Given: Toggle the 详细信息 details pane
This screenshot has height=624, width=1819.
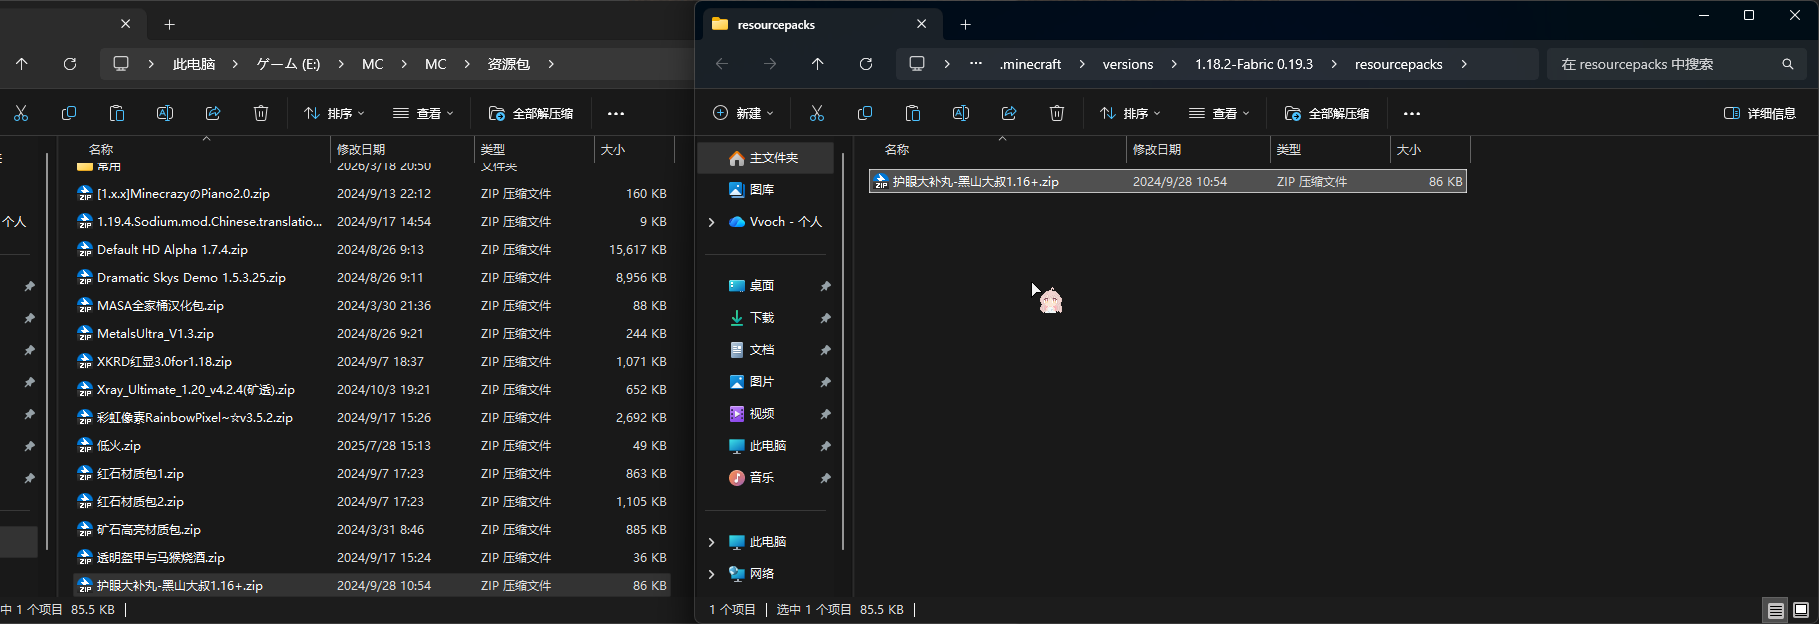Looking at the screenshot, I should (1760, 113).
